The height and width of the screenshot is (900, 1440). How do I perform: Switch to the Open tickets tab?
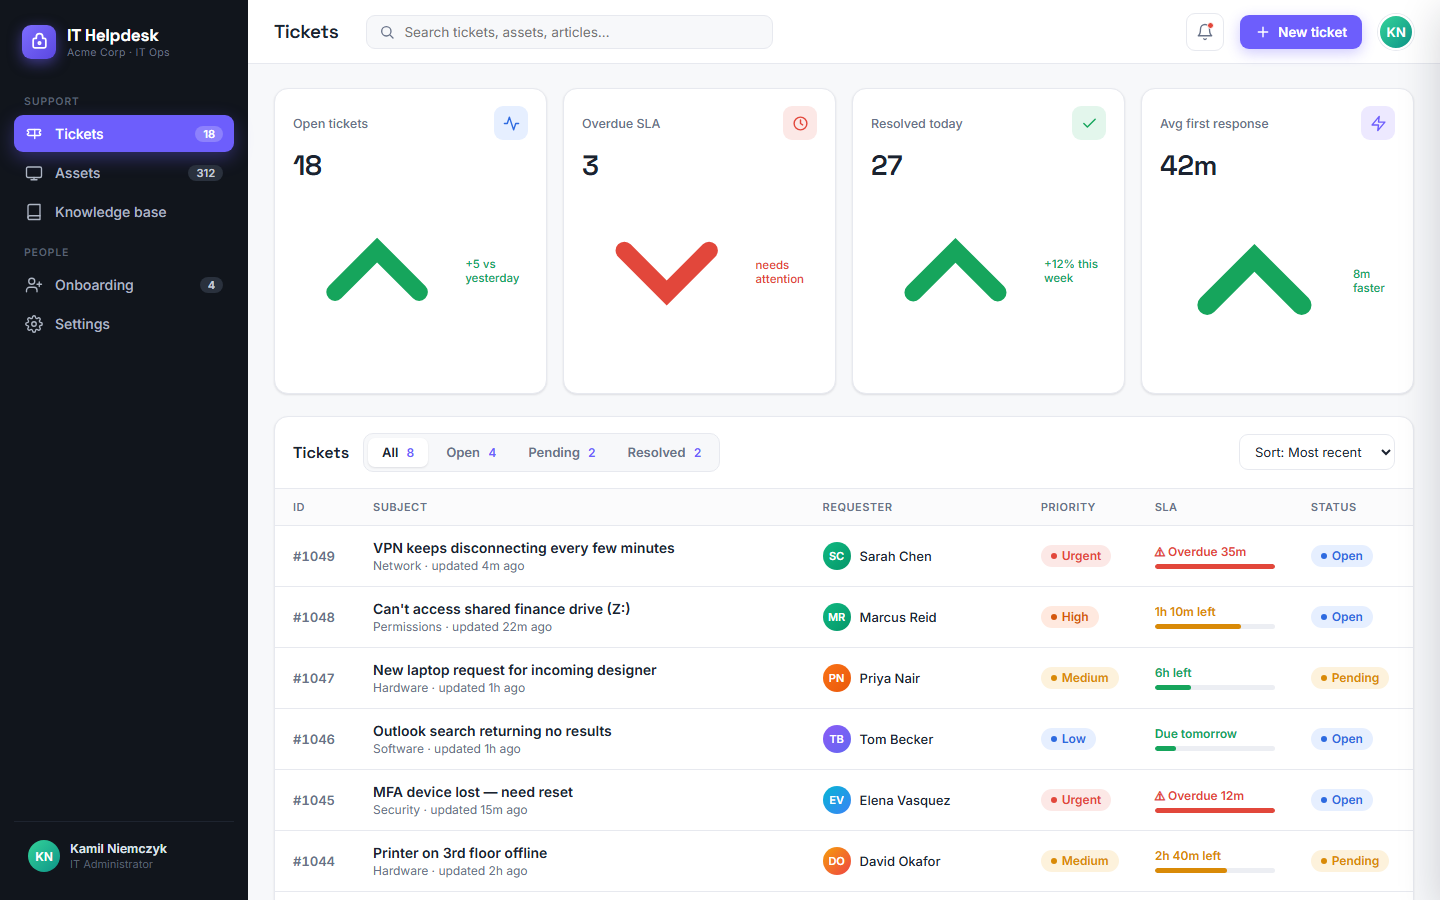tap(471, 452)
